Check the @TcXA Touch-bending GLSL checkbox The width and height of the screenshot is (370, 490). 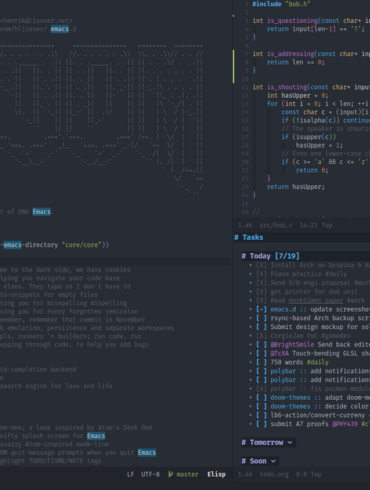click(x=262, y=353)
